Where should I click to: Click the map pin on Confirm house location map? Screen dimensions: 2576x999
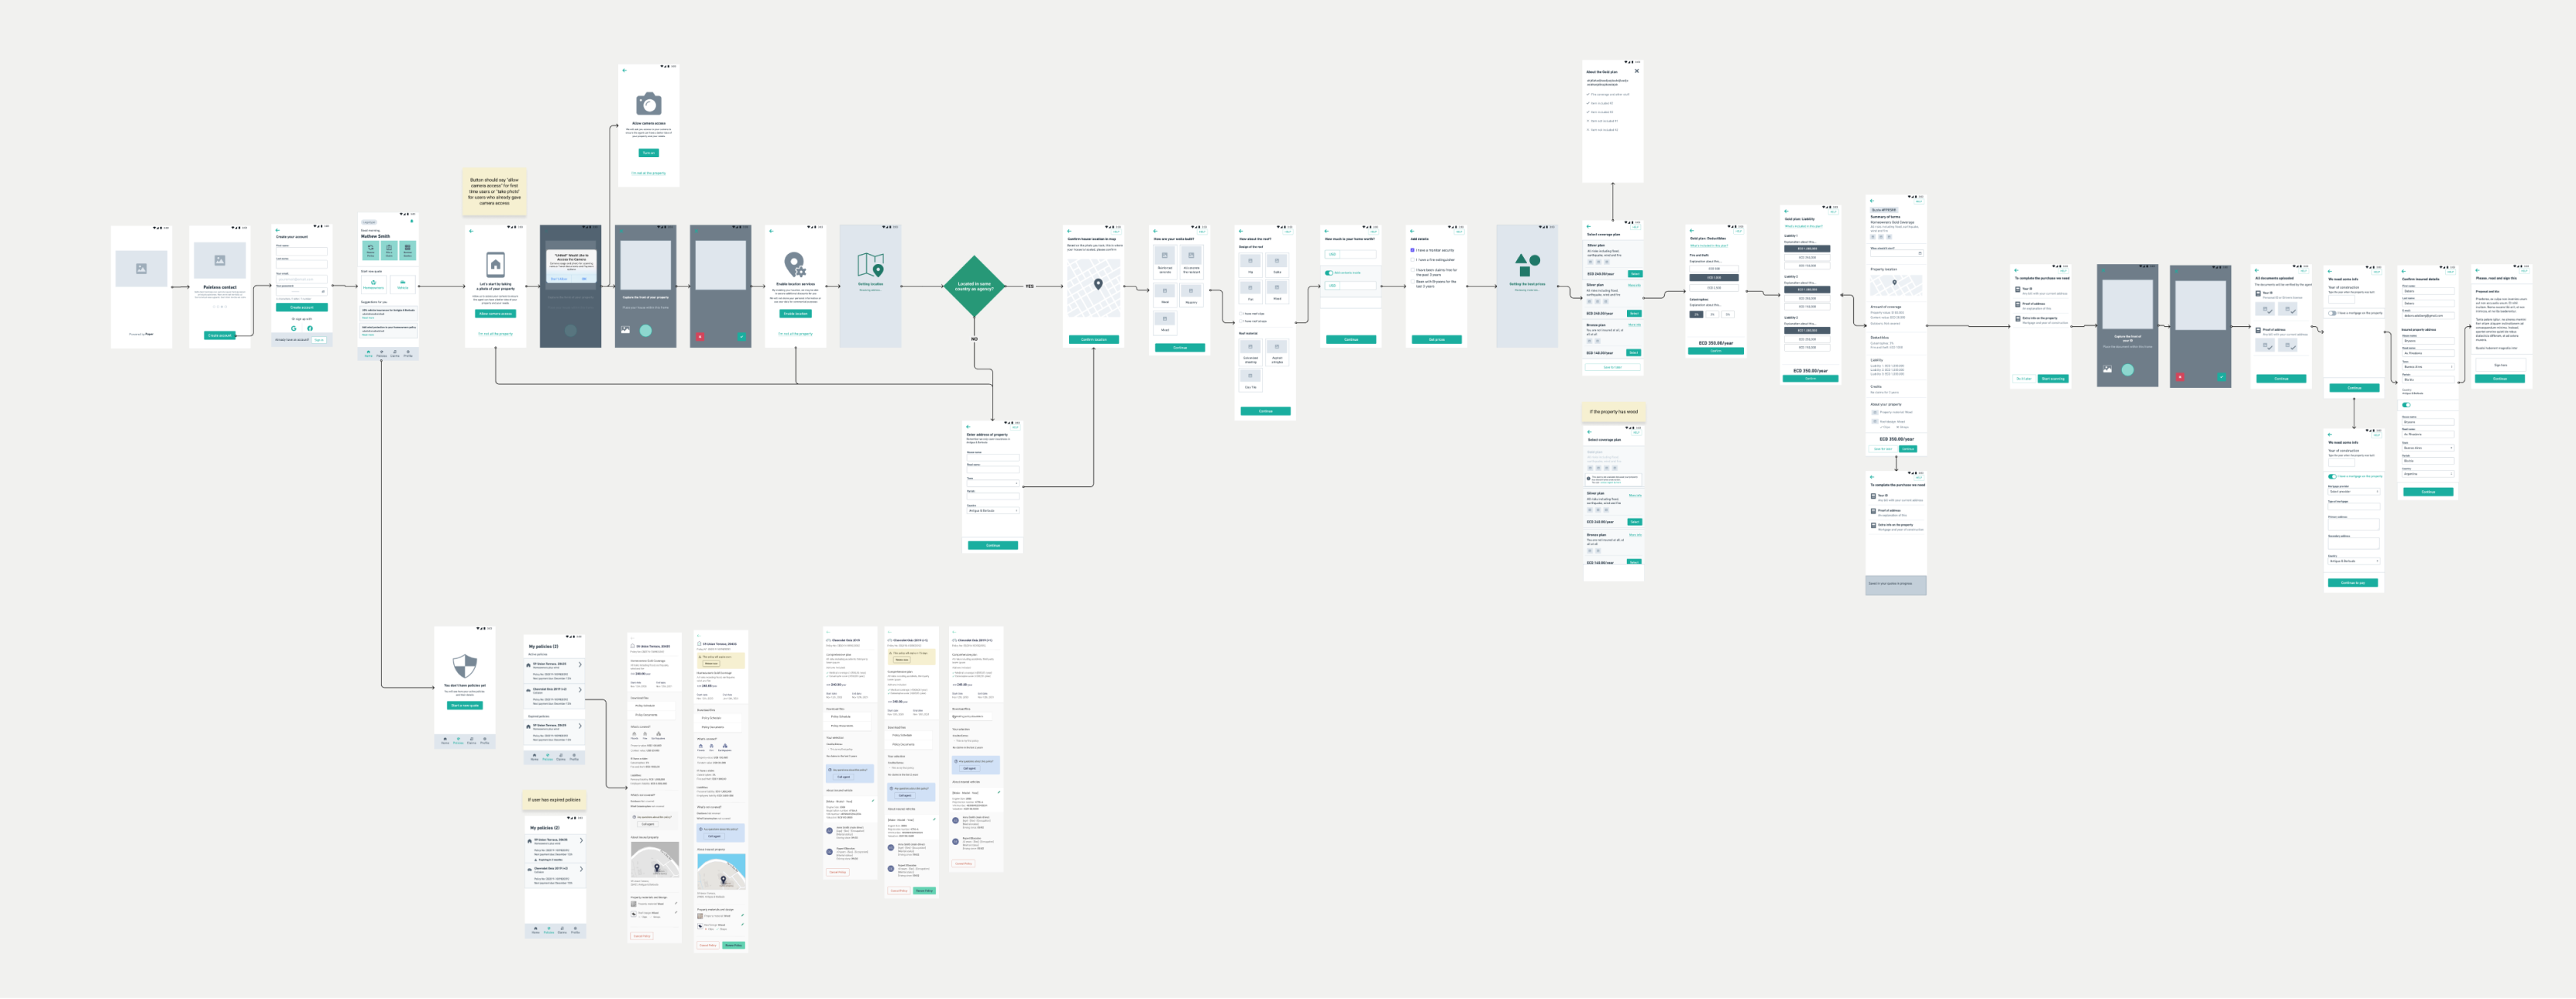[x=1098, y=284]
